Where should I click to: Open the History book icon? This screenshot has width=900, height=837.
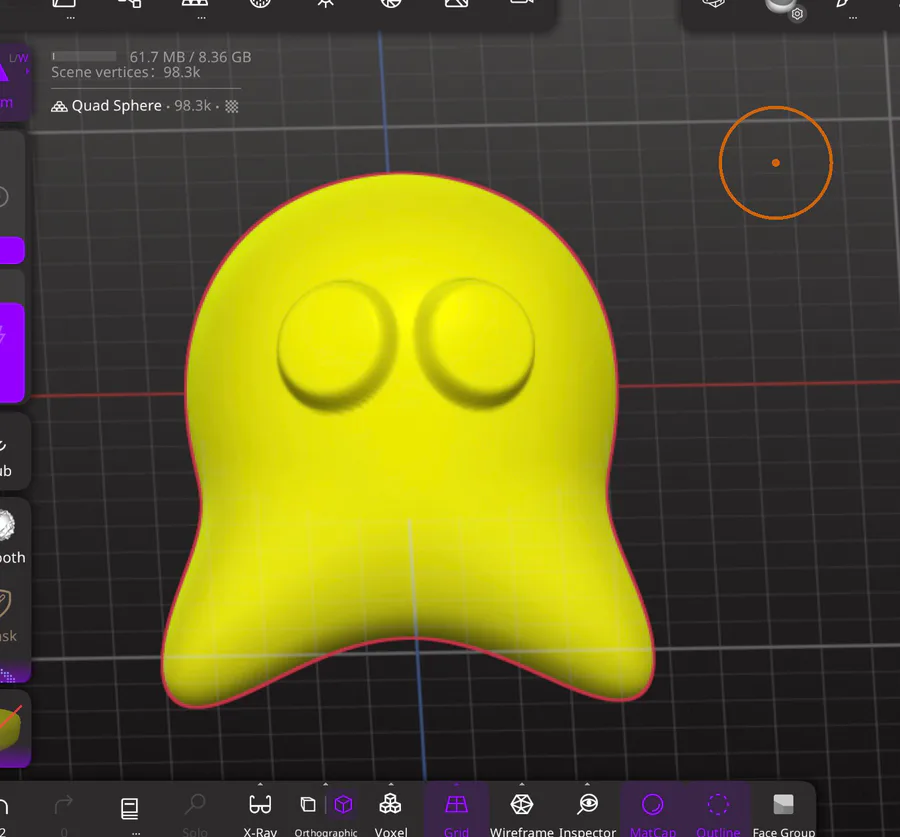[x=130, y=809]
